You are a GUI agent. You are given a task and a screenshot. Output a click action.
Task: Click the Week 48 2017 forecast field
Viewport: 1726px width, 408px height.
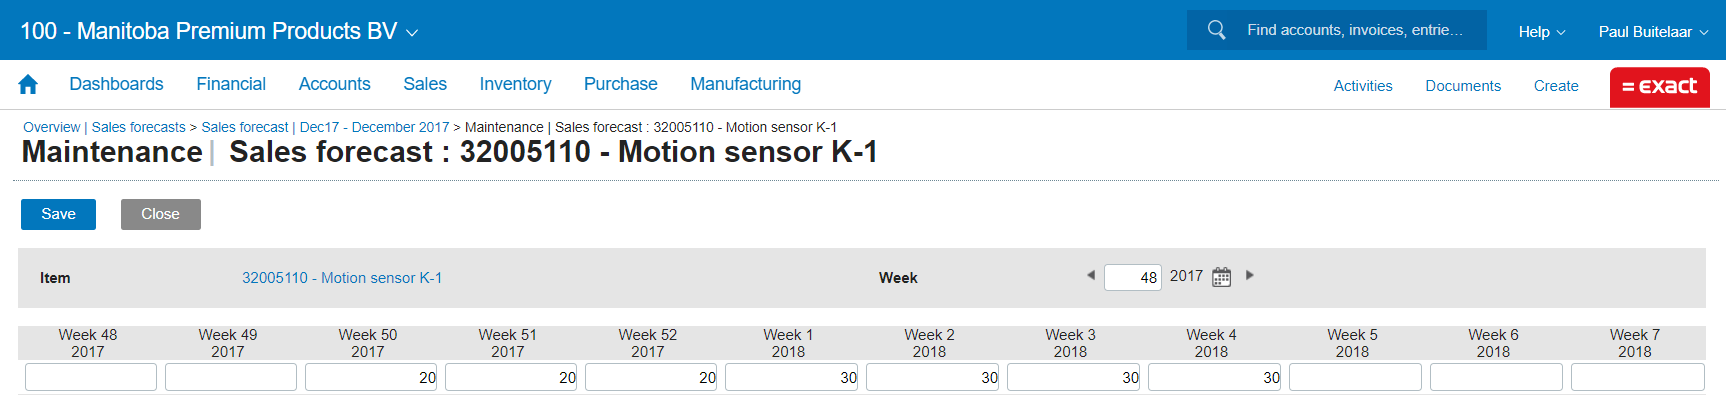(90, 377)
